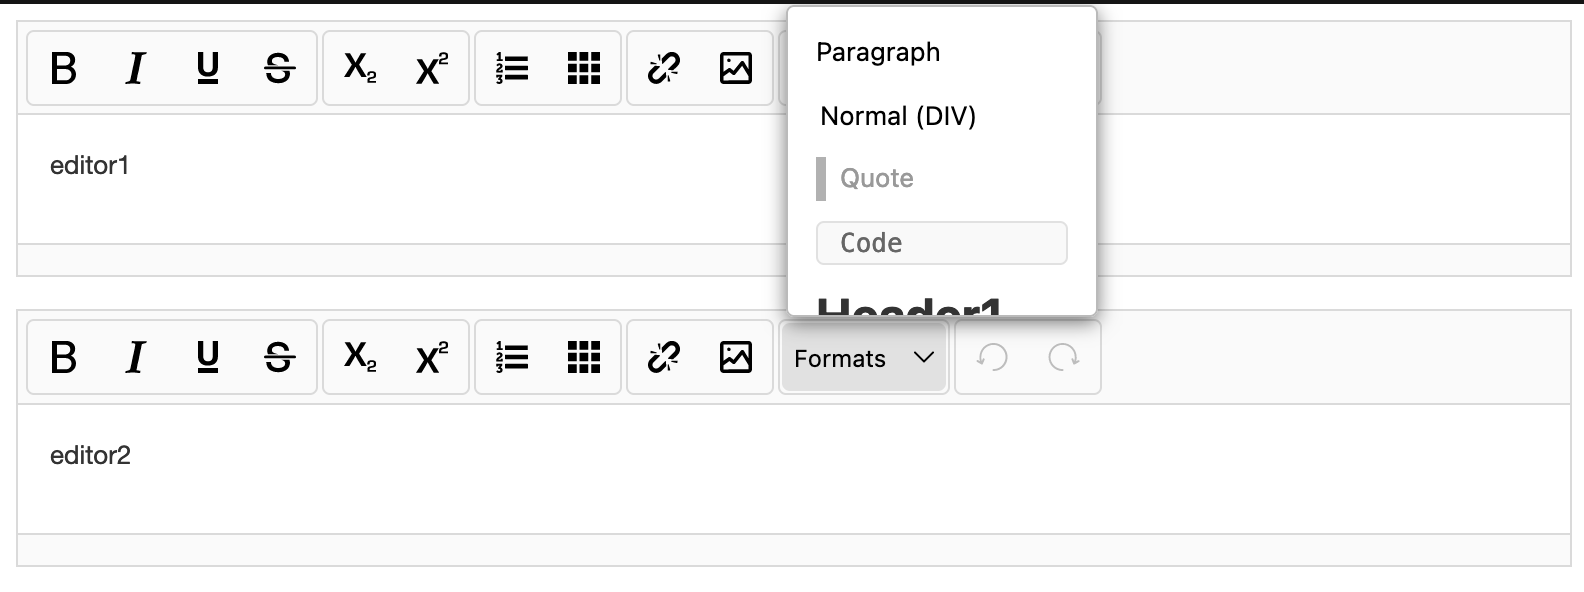This screenshot has width=1584, height=592.
Task: Open the Formats dropdown in editor2
Action: [x=863, y=357]
